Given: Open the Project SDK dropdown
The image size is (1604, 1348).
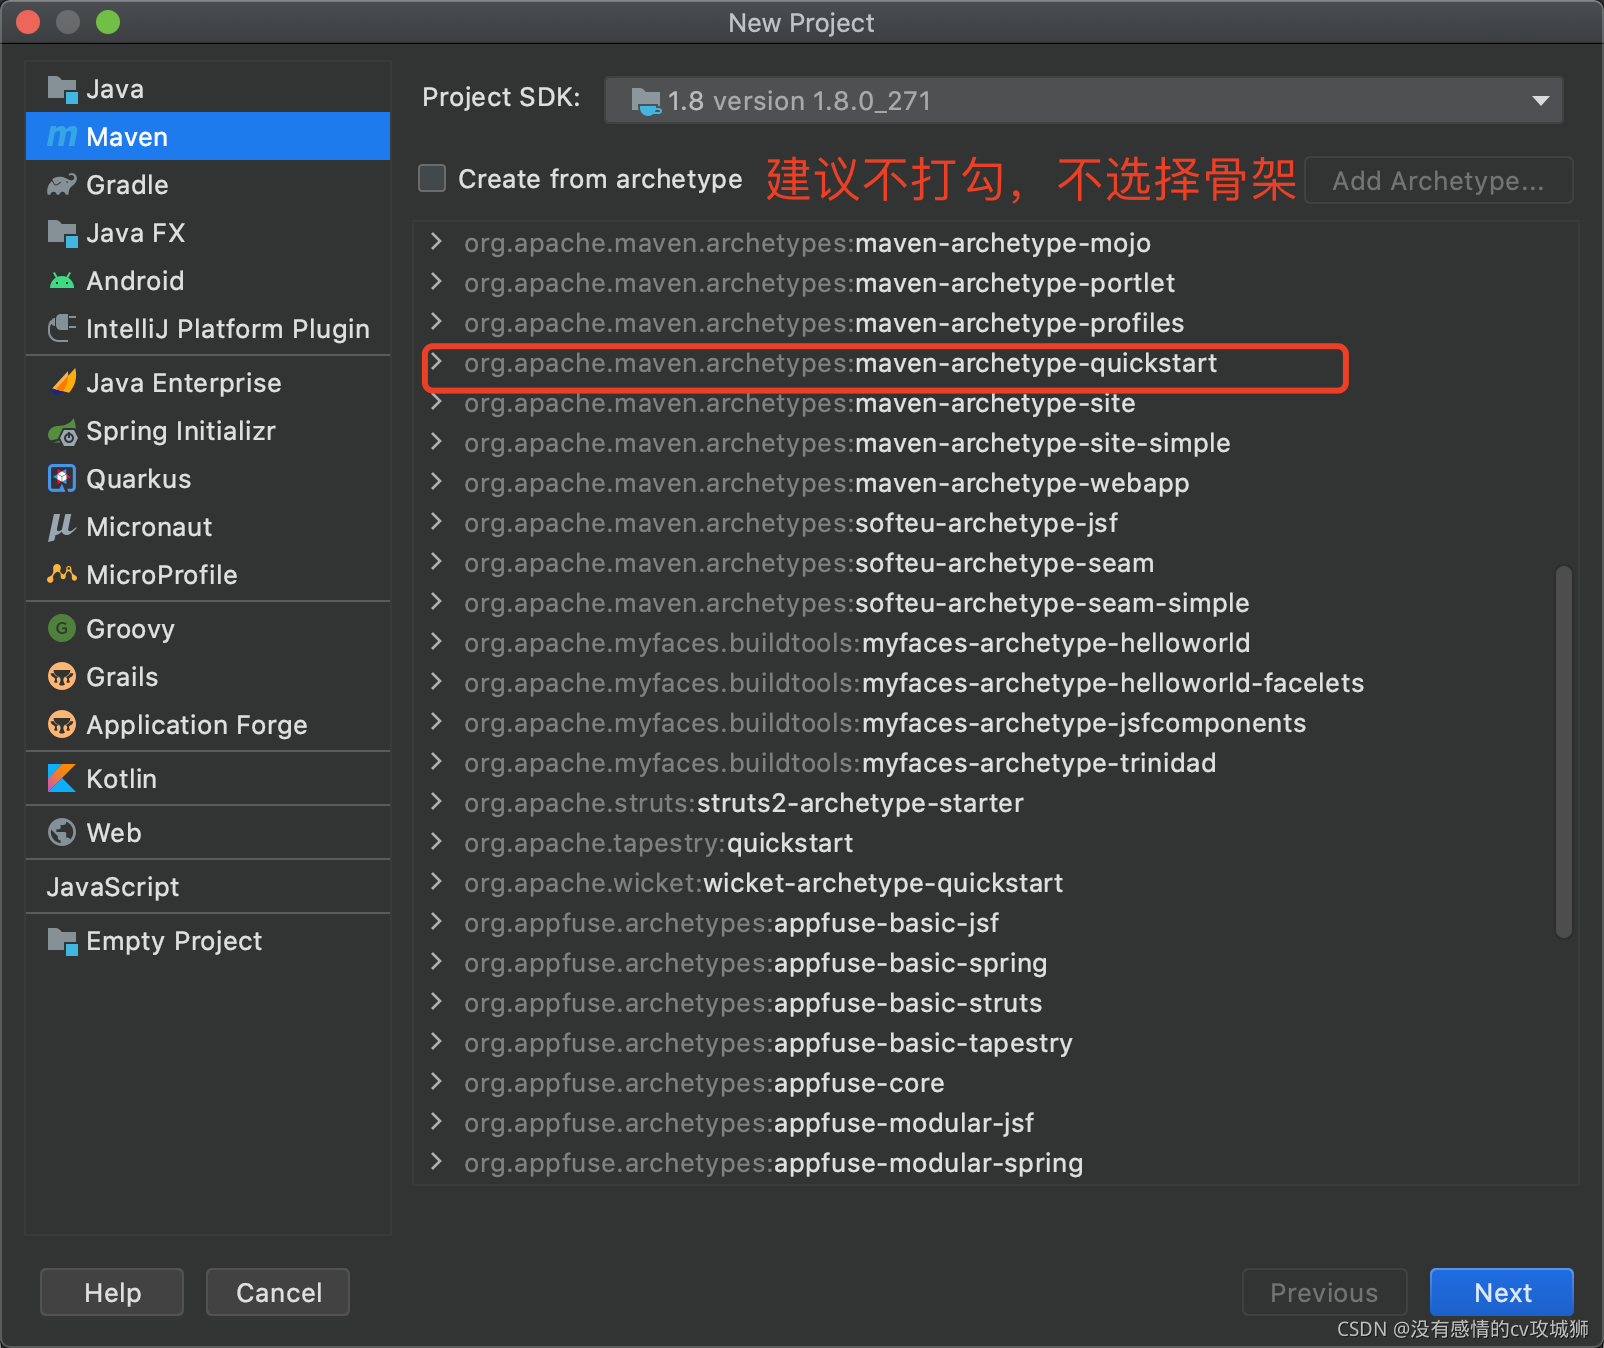Looking at the screenshot, I should coord(1084,100).
